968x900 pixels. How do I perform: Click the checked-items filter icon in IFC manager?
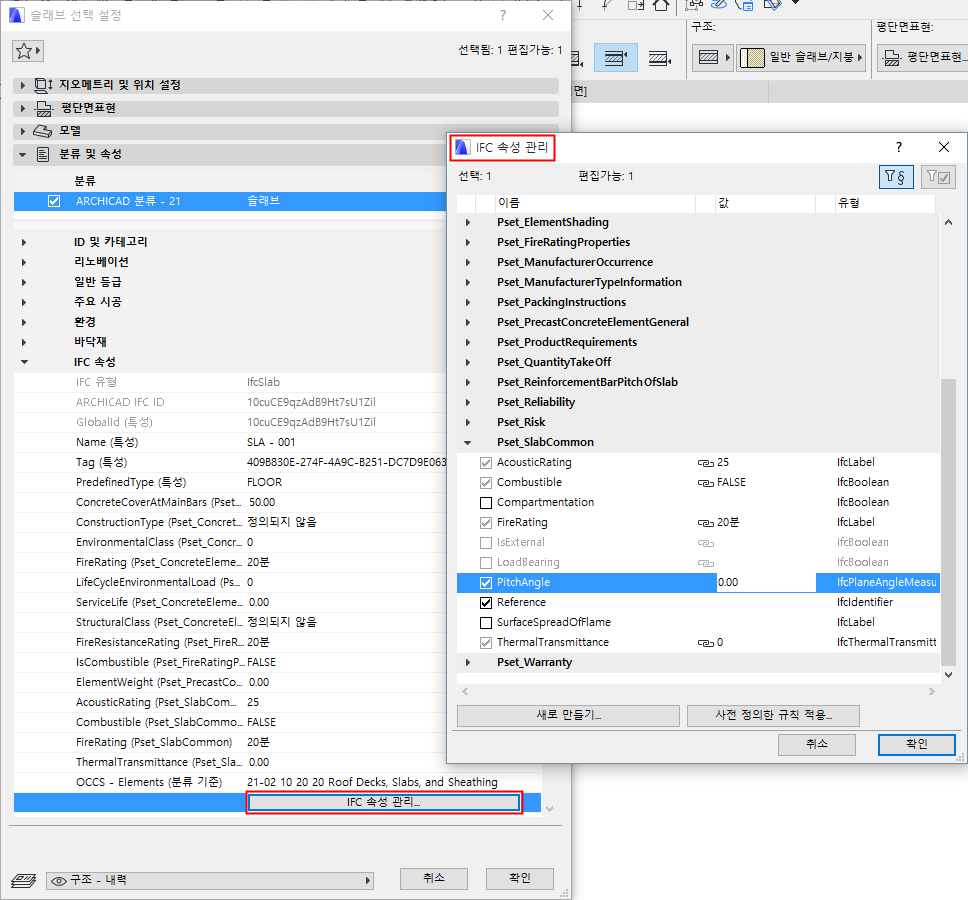point(938,176)
